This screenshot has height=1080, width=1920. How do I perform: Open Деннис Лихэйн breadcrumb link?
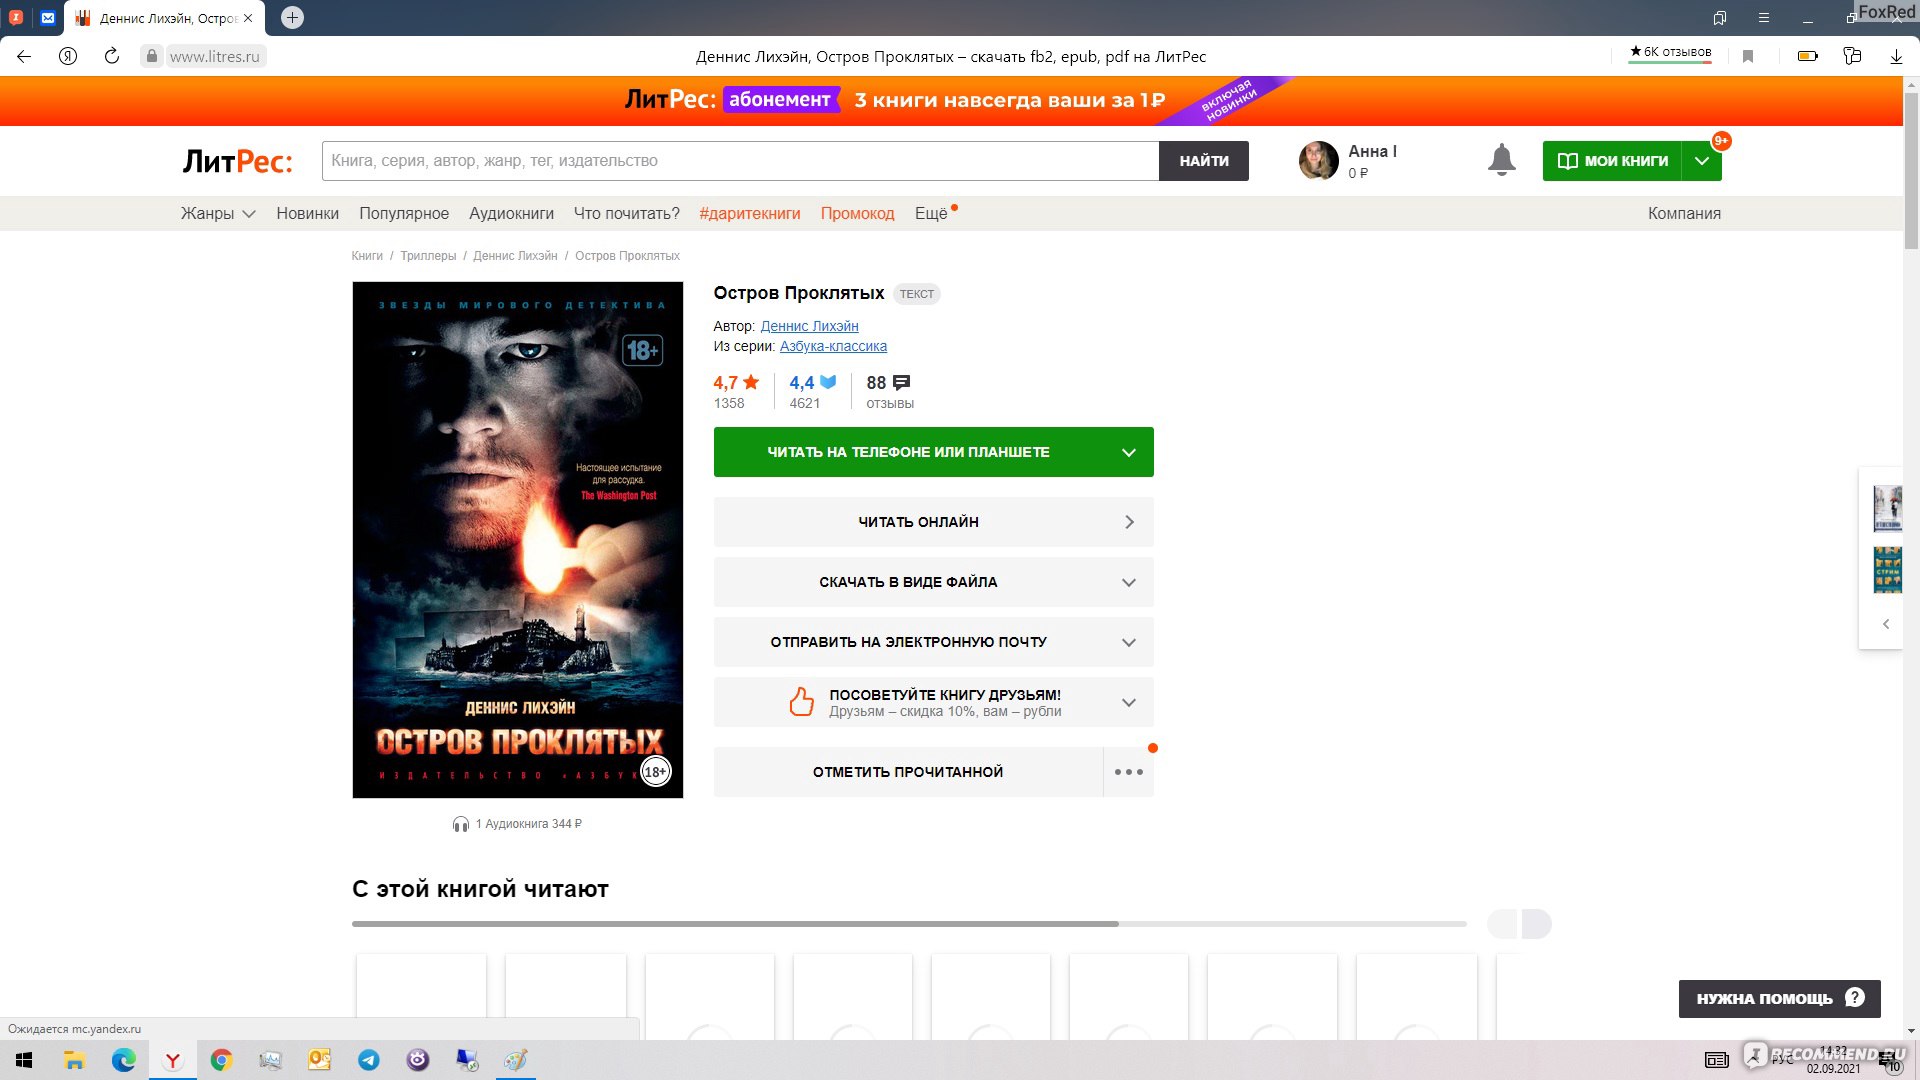(x=515, y=256)
